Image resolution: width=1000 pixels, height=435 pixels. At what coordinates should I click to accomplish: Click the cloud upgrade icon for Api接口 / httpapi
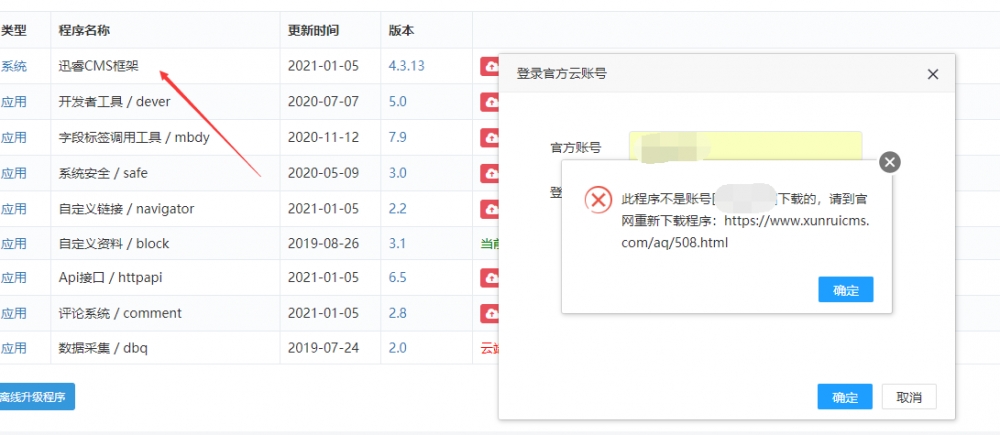(490, 277)
